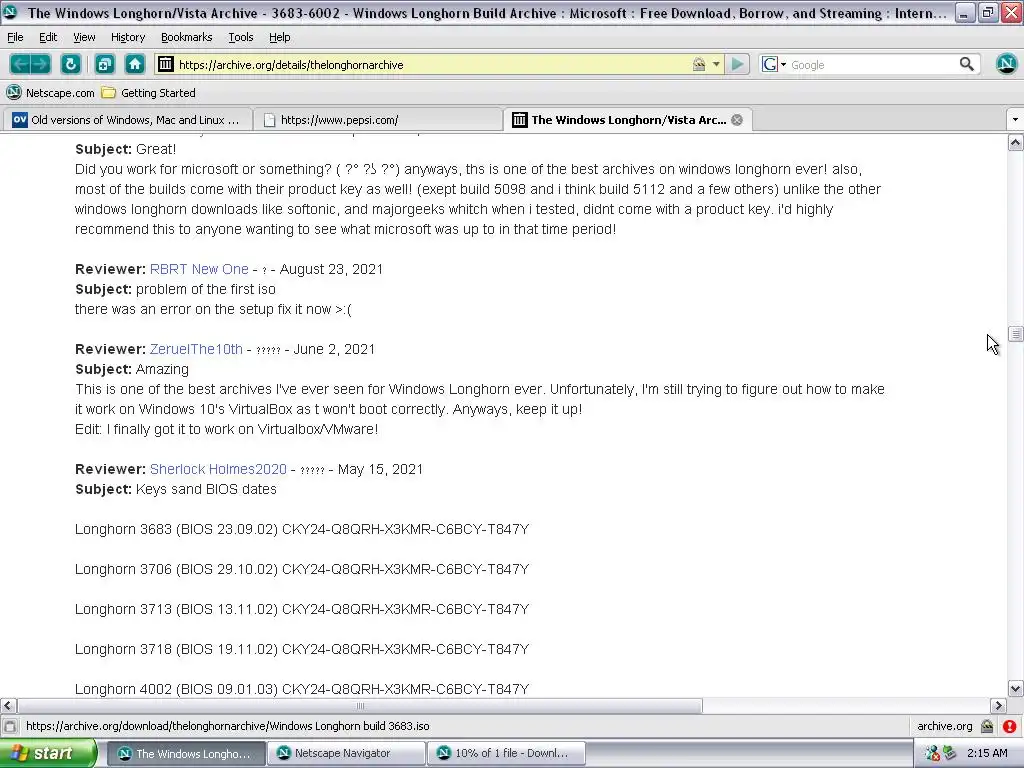Close the Windows Longhorn/Vista tab
This screenshot has width=1024, height=768.
click(737, 120)
